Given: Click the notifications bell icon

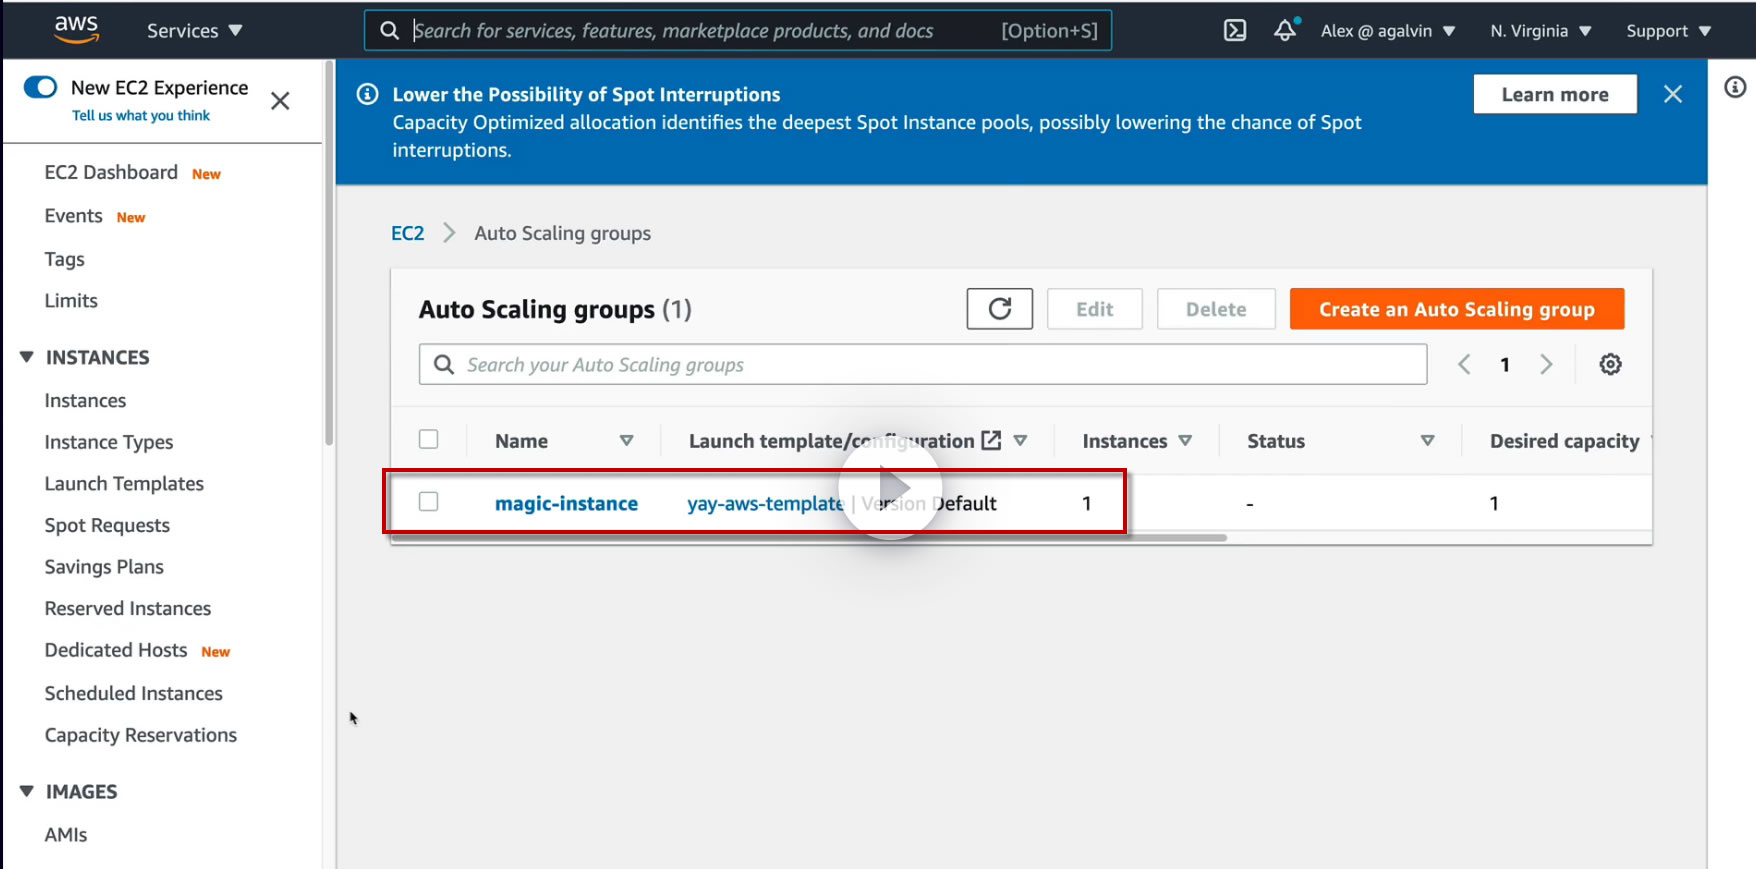Looking at the screenshot, I should 1285,30.
